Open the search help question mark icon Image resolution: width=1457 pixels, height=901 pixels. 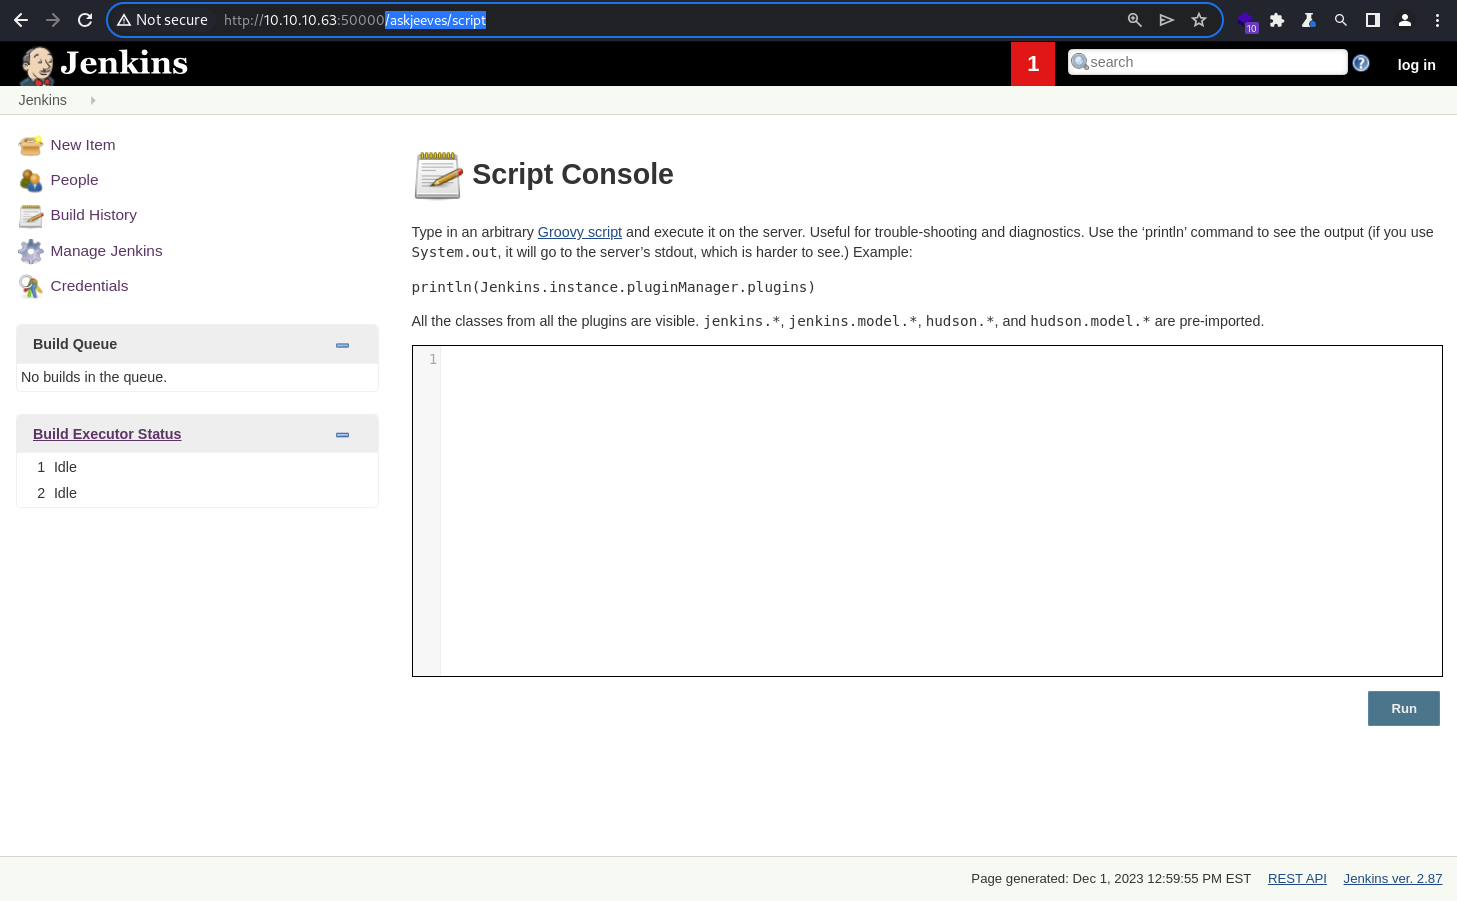(x=1361, y=63)
